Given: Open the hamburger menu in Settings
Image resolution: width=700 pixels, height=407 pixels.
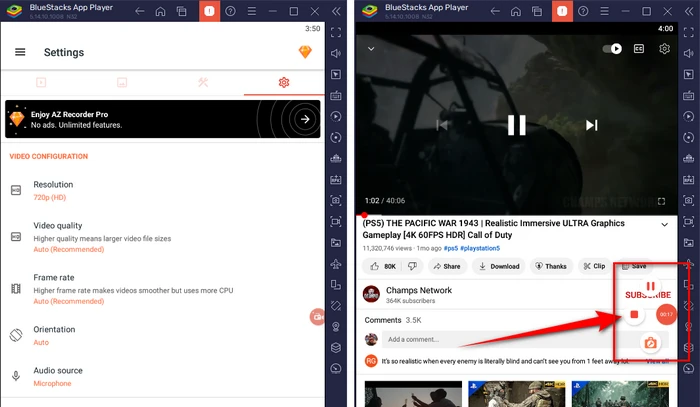Looking at the screenshot, I should (20, 52).
